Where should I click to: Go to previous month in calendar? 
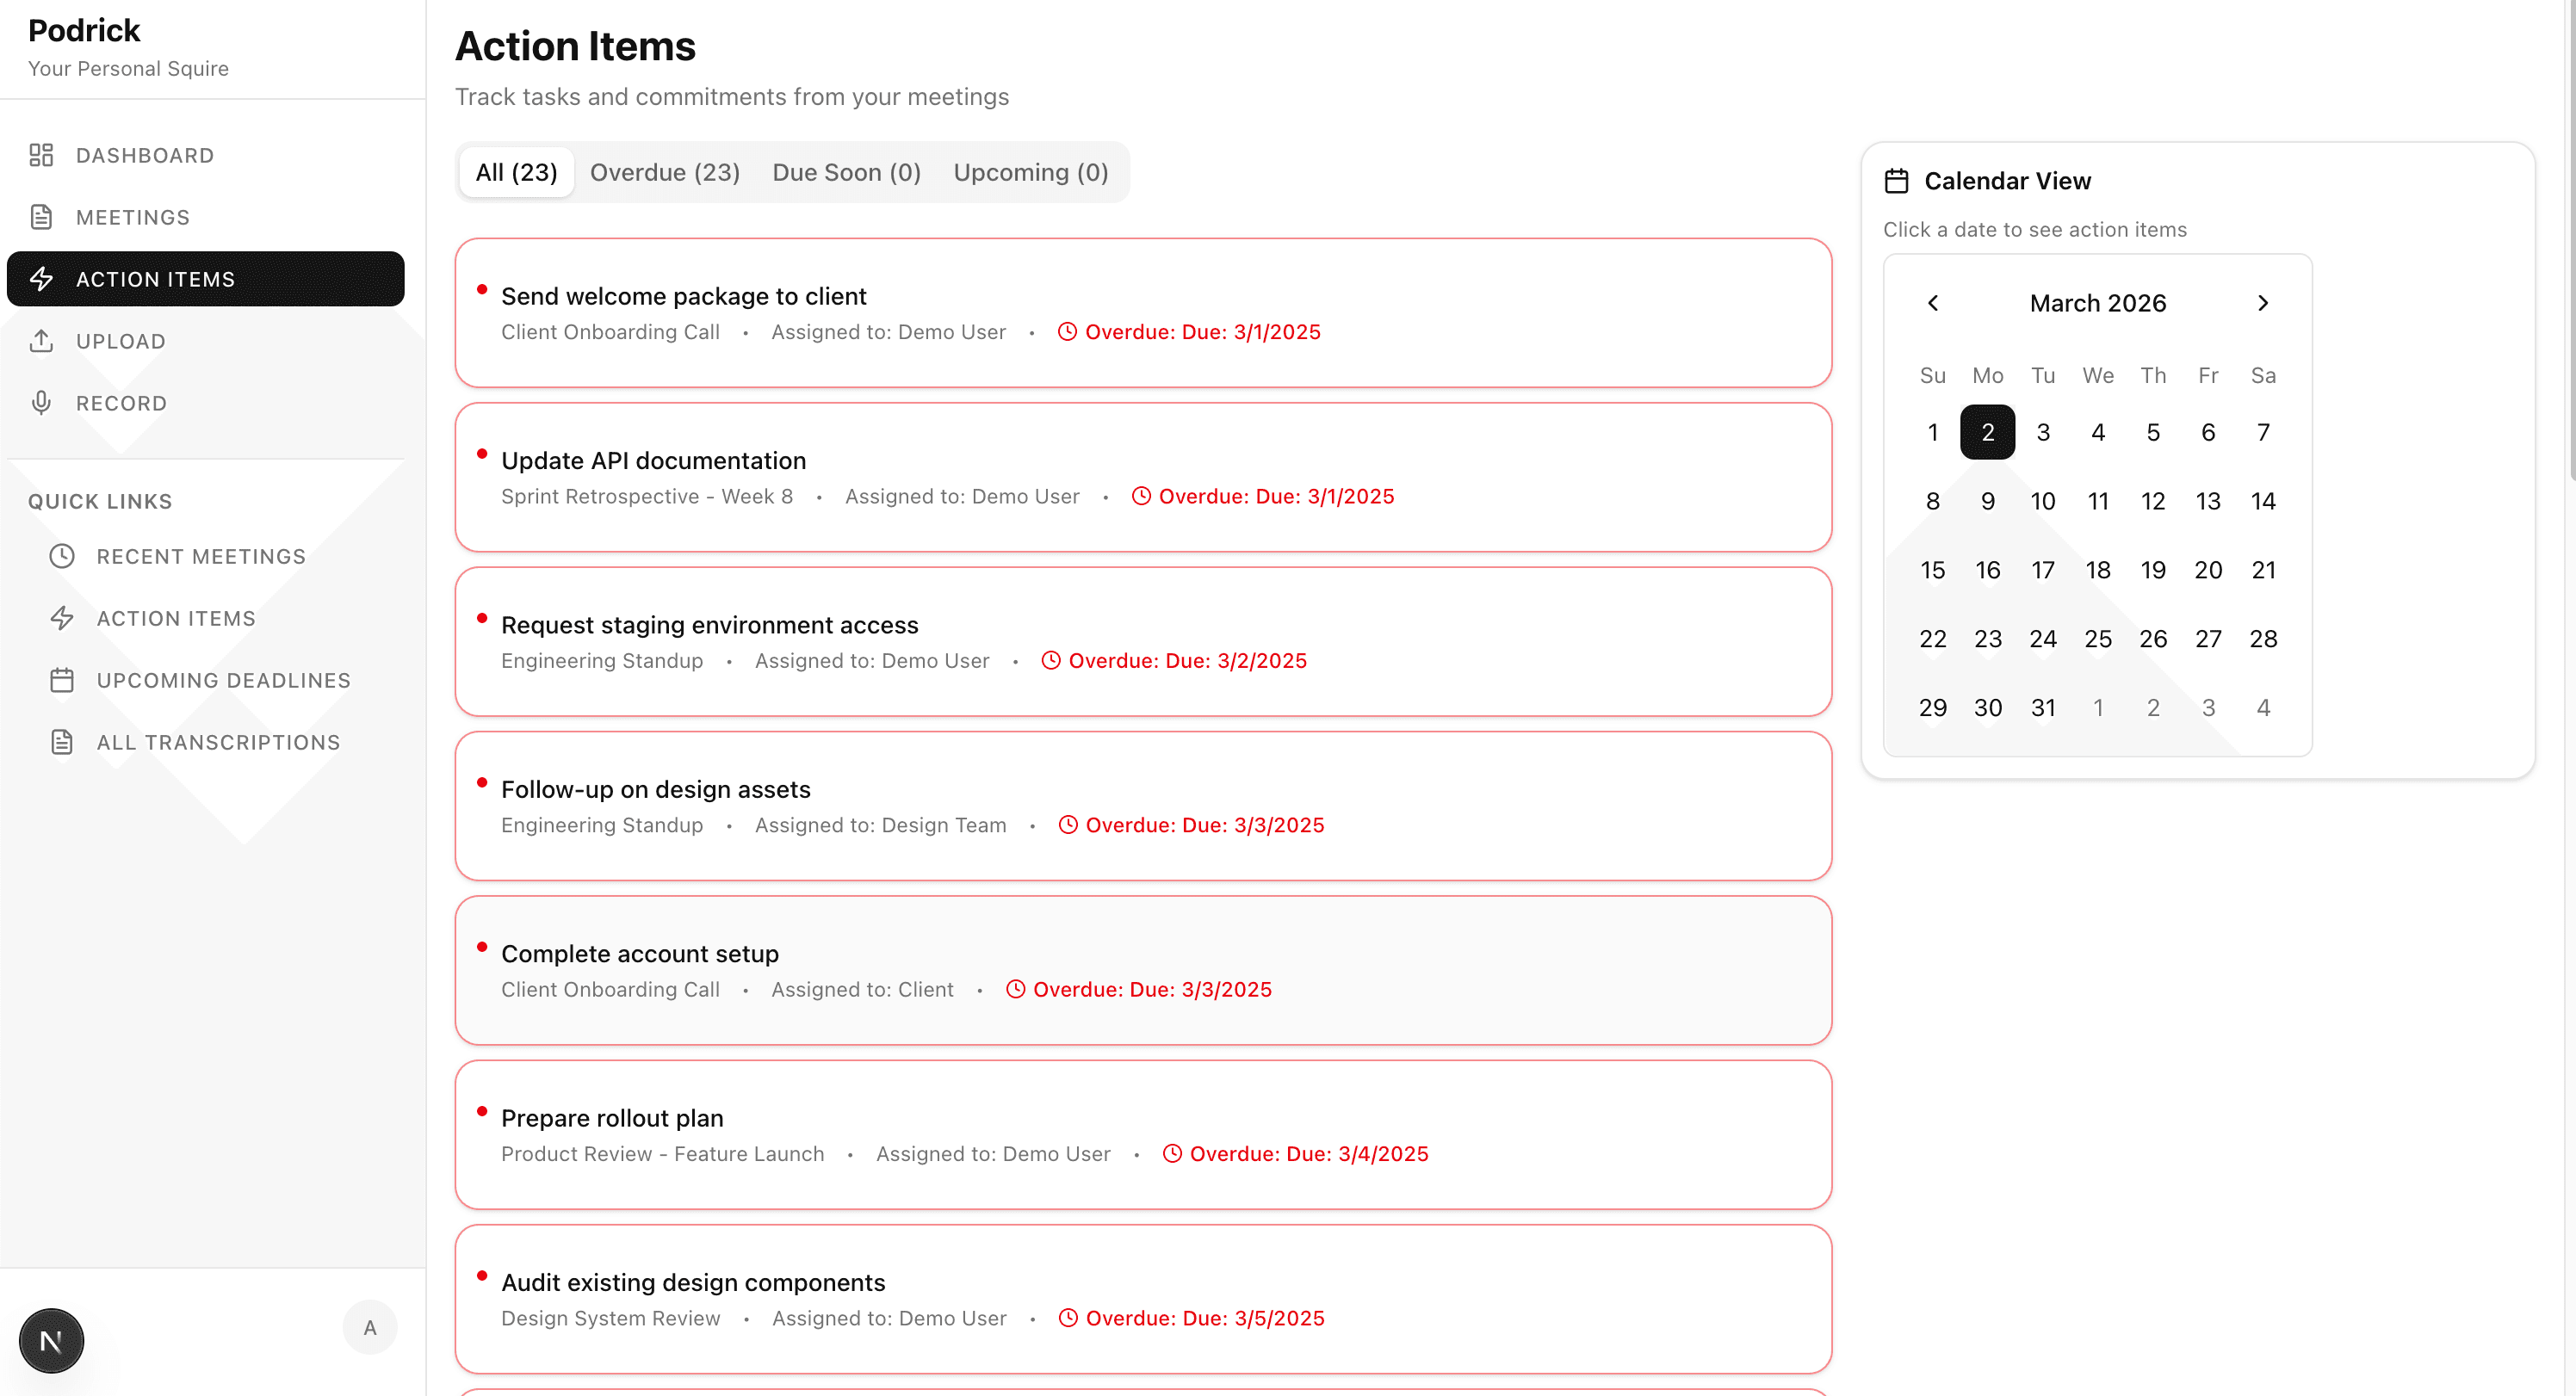1932,303
